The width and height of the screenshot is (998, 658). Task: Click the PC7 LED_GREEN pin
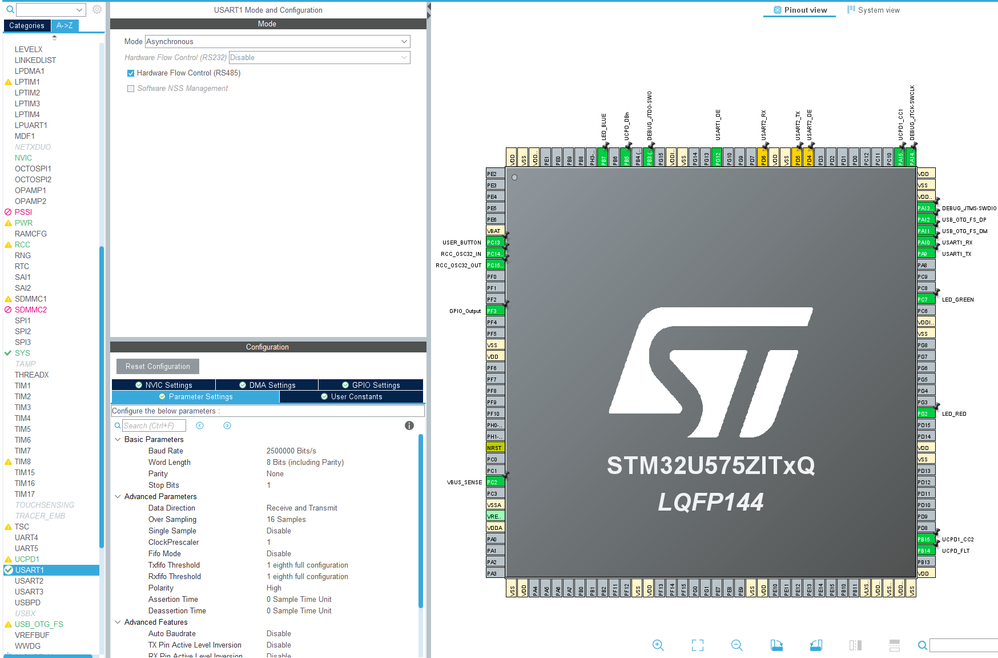[x=926, y=299]
